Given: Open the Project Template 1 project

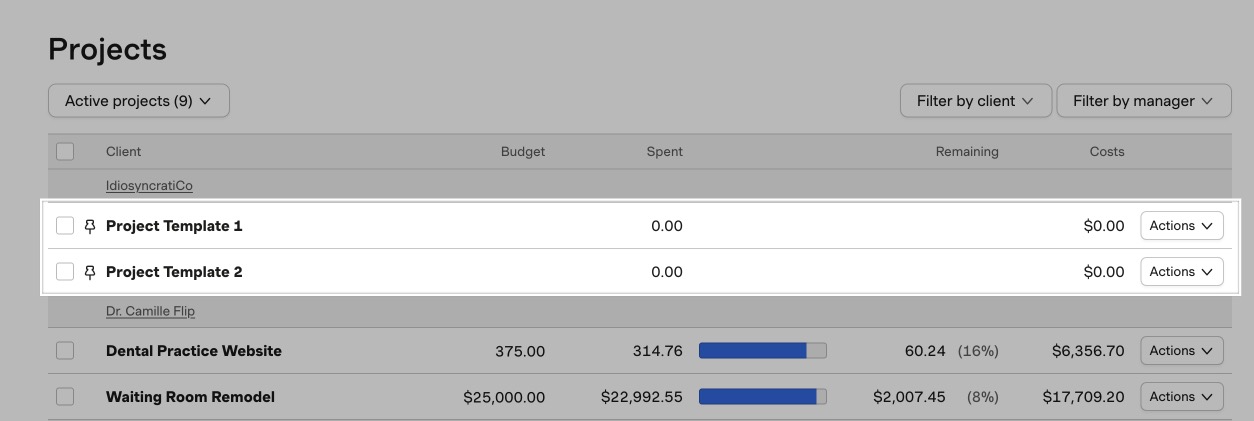Looking at the screenshot, I should coord(174,226).
